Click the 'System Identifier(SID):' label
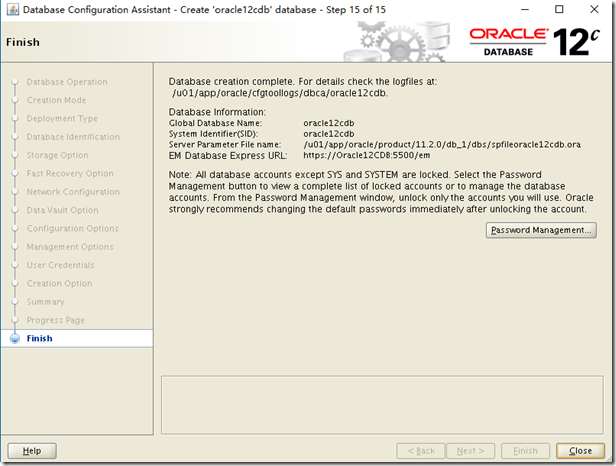This screenshot has width=616, height=466. click(x=213, y=134)
